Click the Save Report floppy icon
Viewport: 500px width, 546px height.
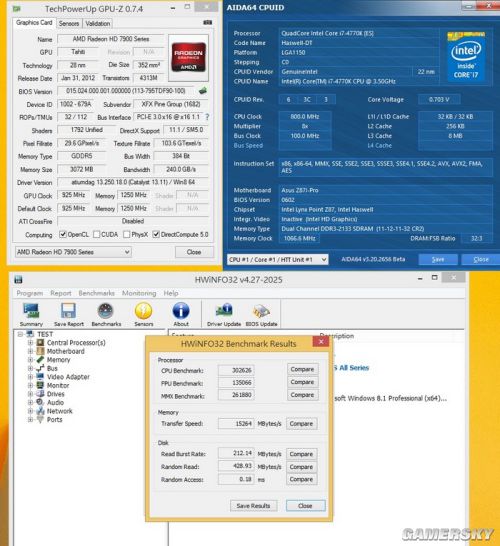[x=68, y=311]
